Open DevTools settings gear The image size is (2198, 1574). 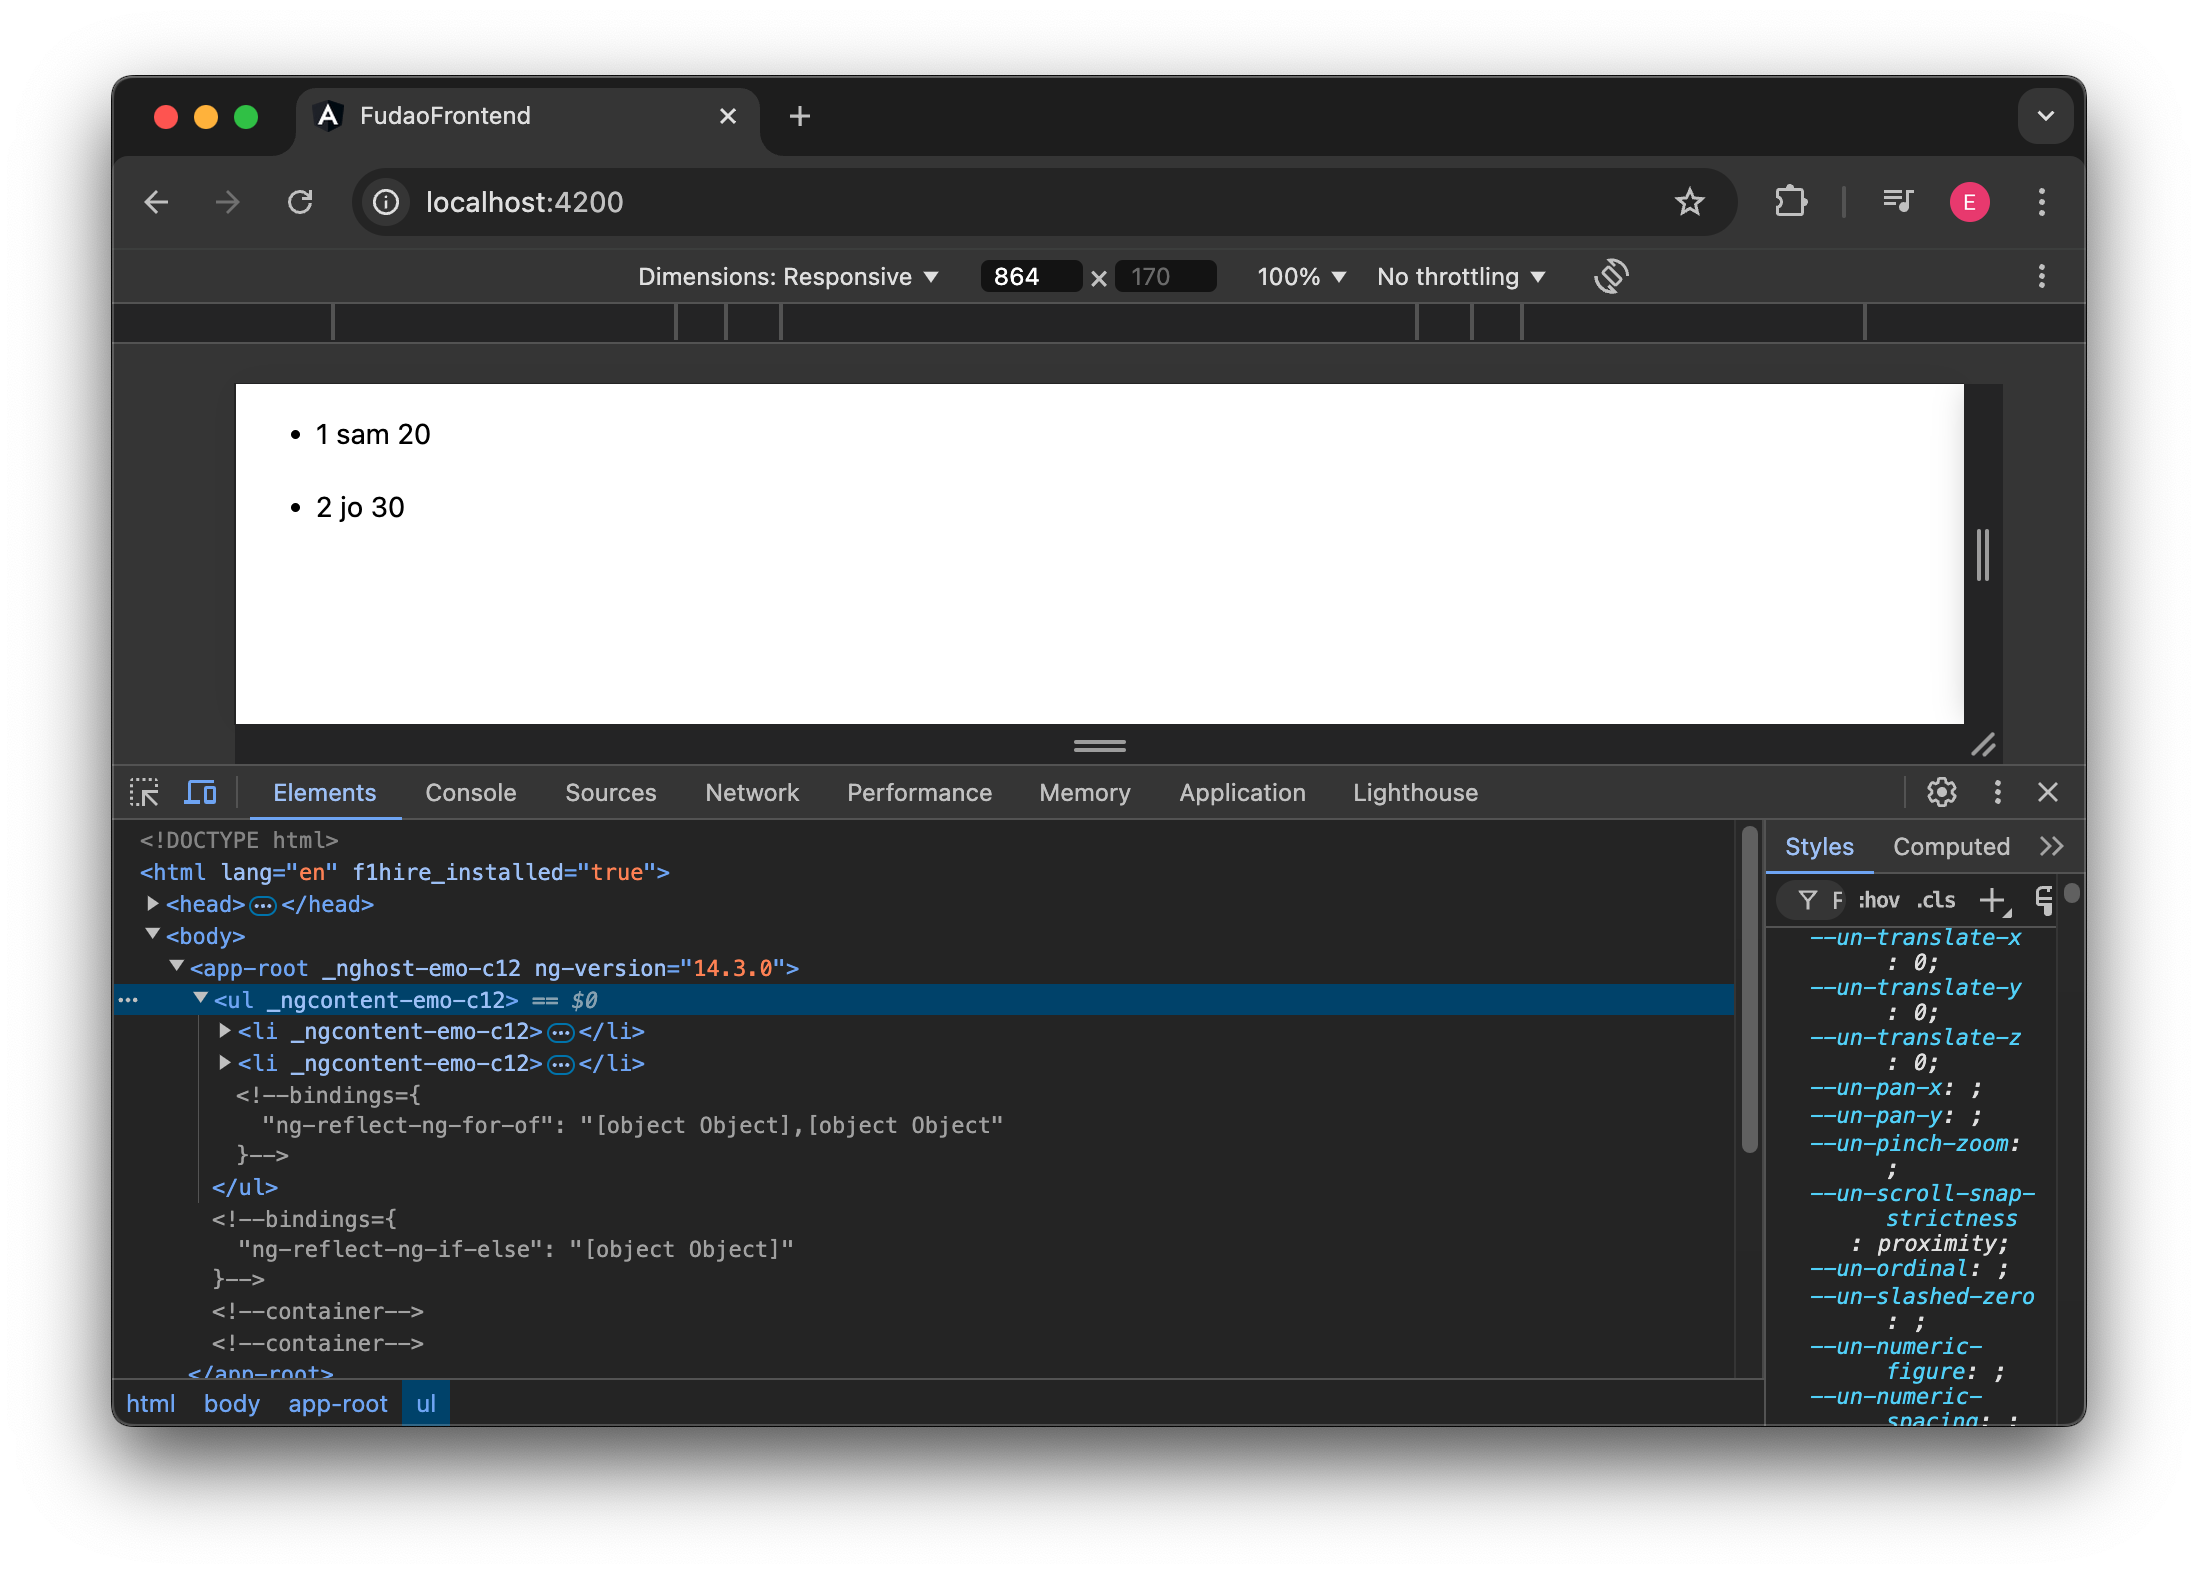tap(1941, 792)
